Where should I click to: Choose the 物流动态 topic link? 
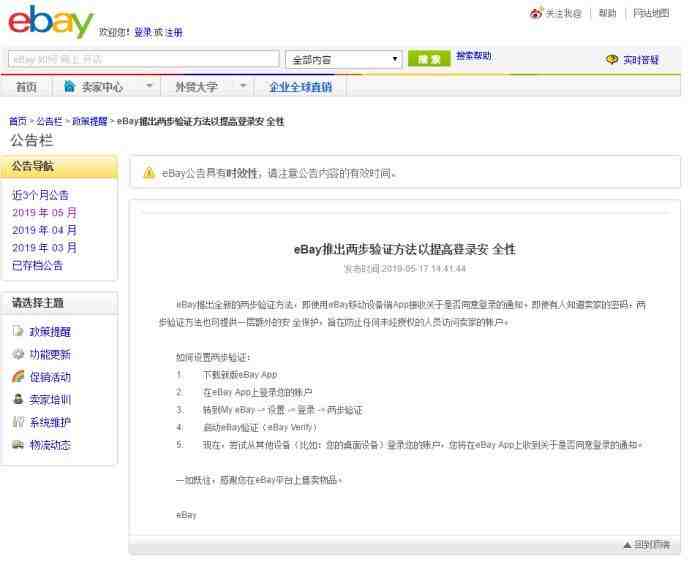(50, 445)
